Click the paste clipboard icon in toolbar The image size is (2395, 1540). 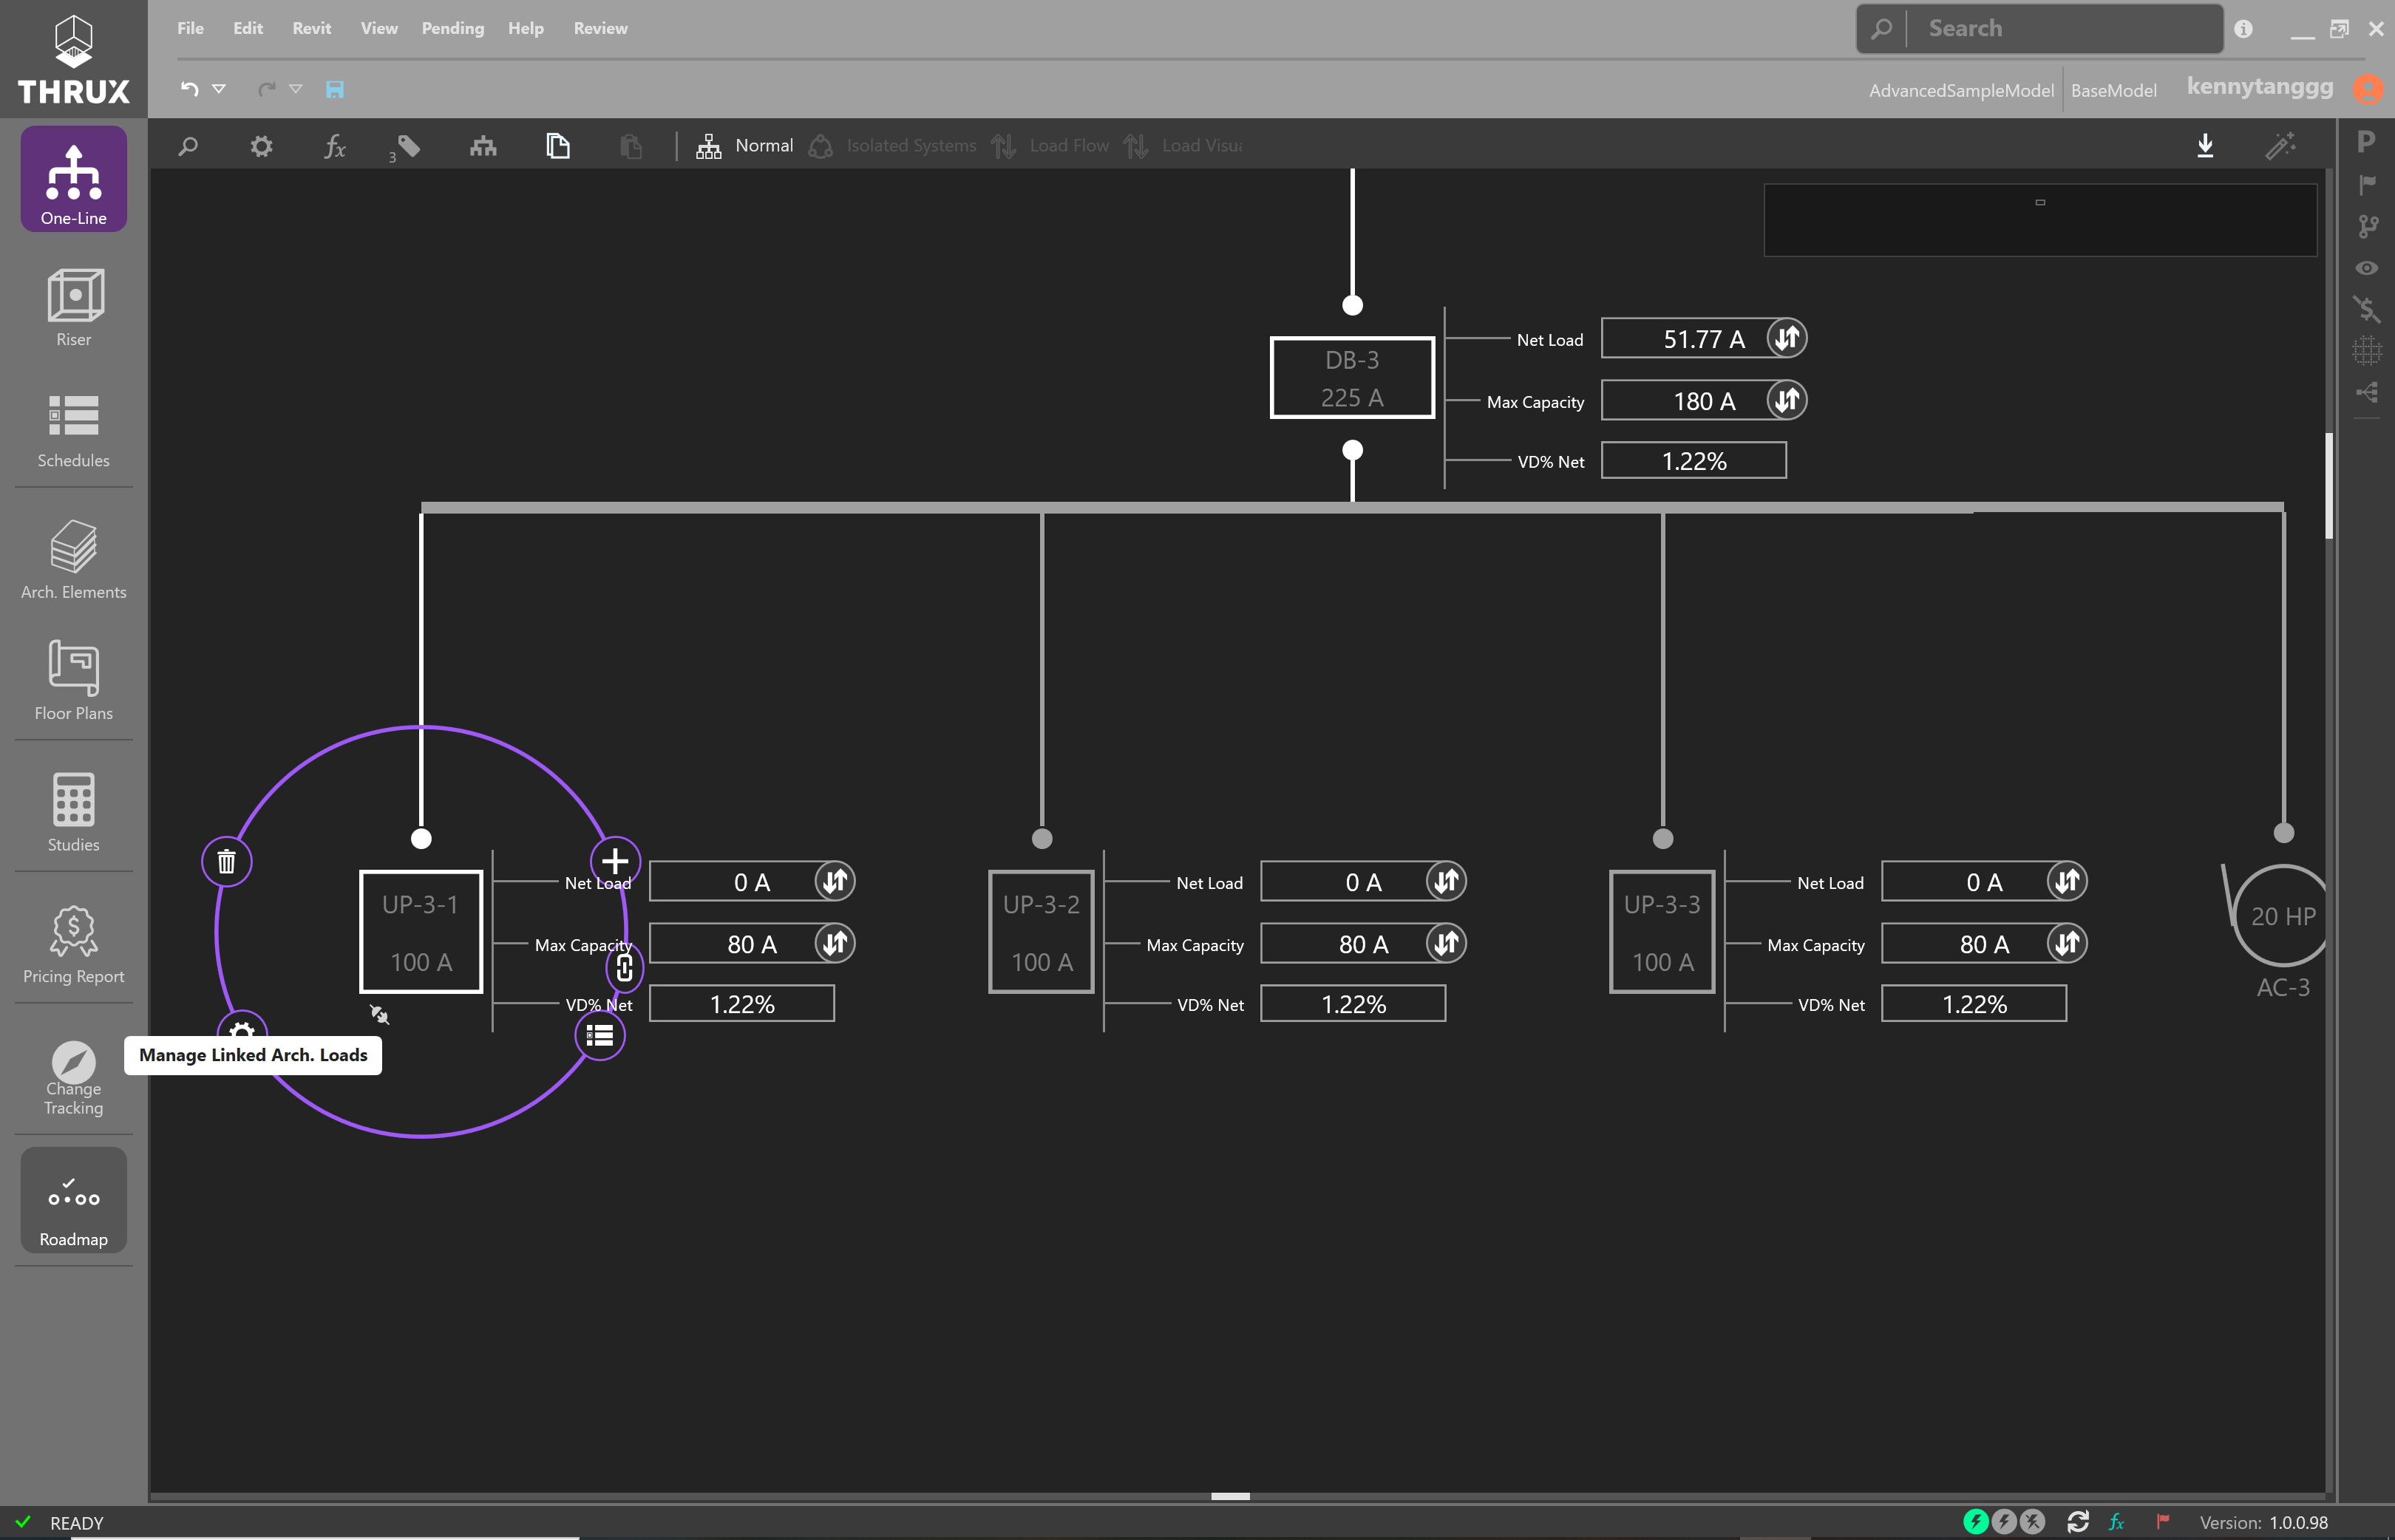[x=631, y=146]
